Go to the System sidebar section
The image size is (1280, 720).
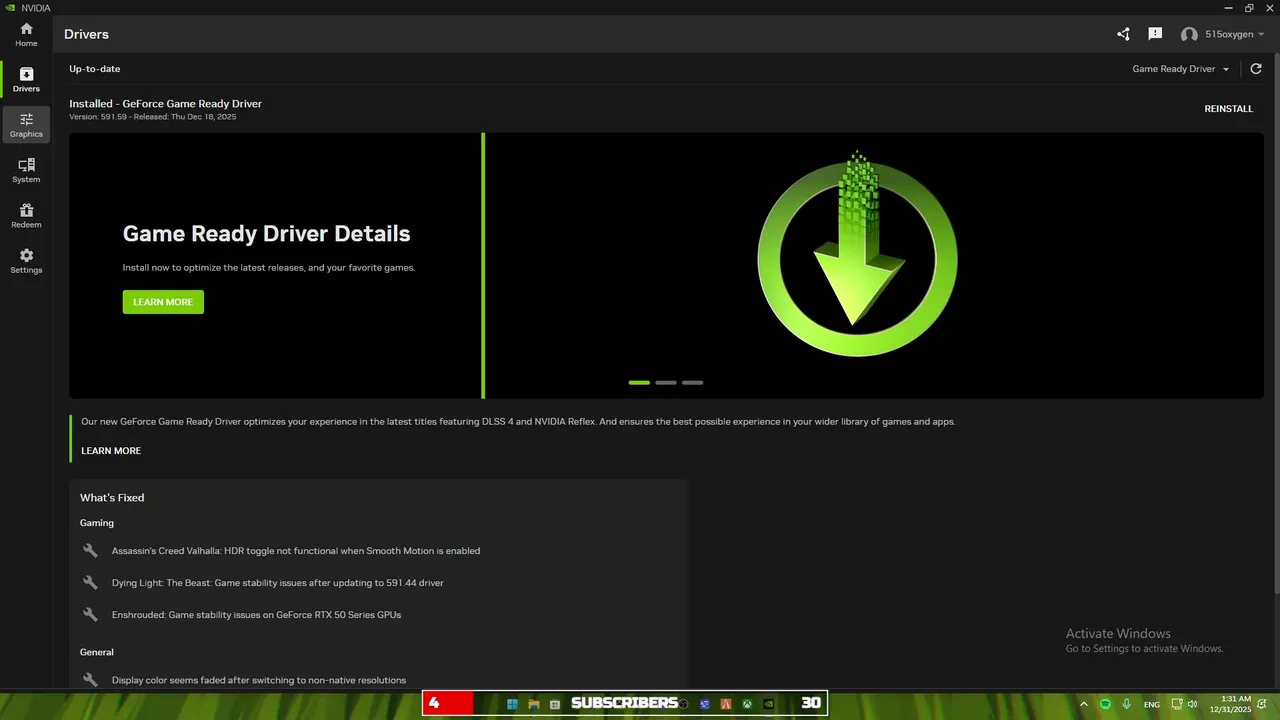point(26,170)
